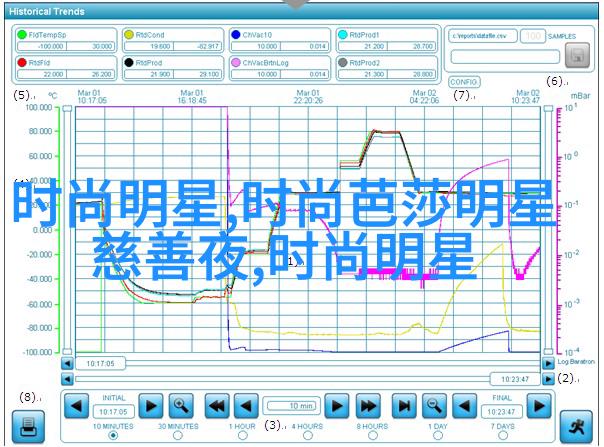Select the 4 HOURS radio button
Image resolution: width=604 pixels, height=447 pixels.
[x=308, y=435]
